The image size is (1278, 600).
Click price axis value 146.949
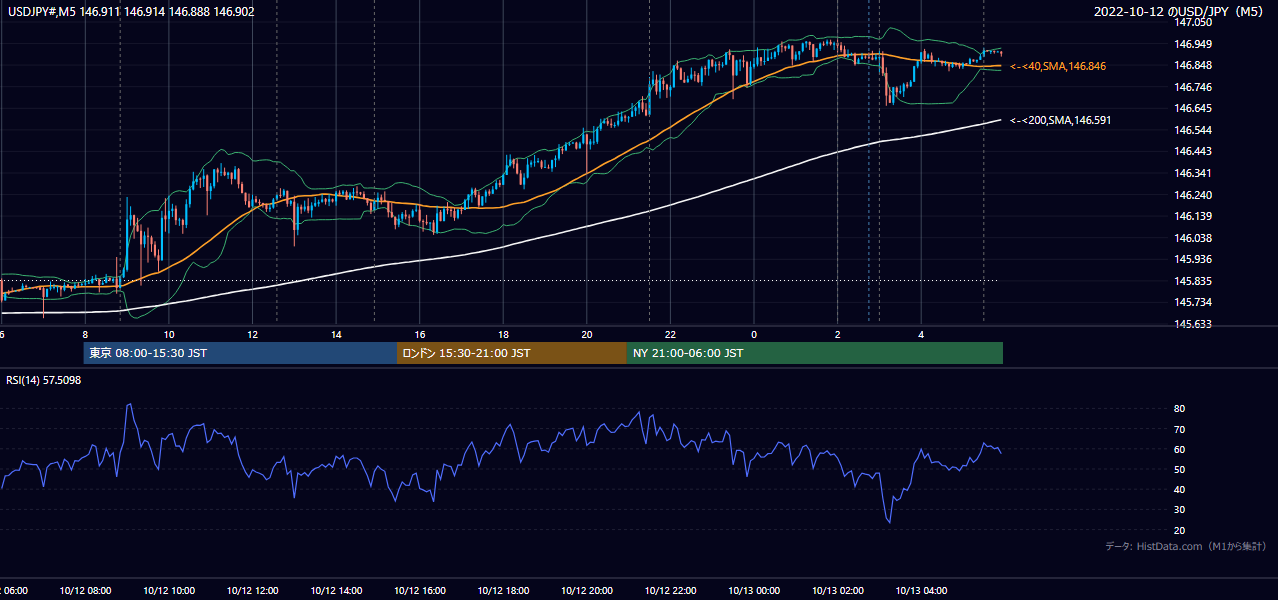(x=1194, y=44)
